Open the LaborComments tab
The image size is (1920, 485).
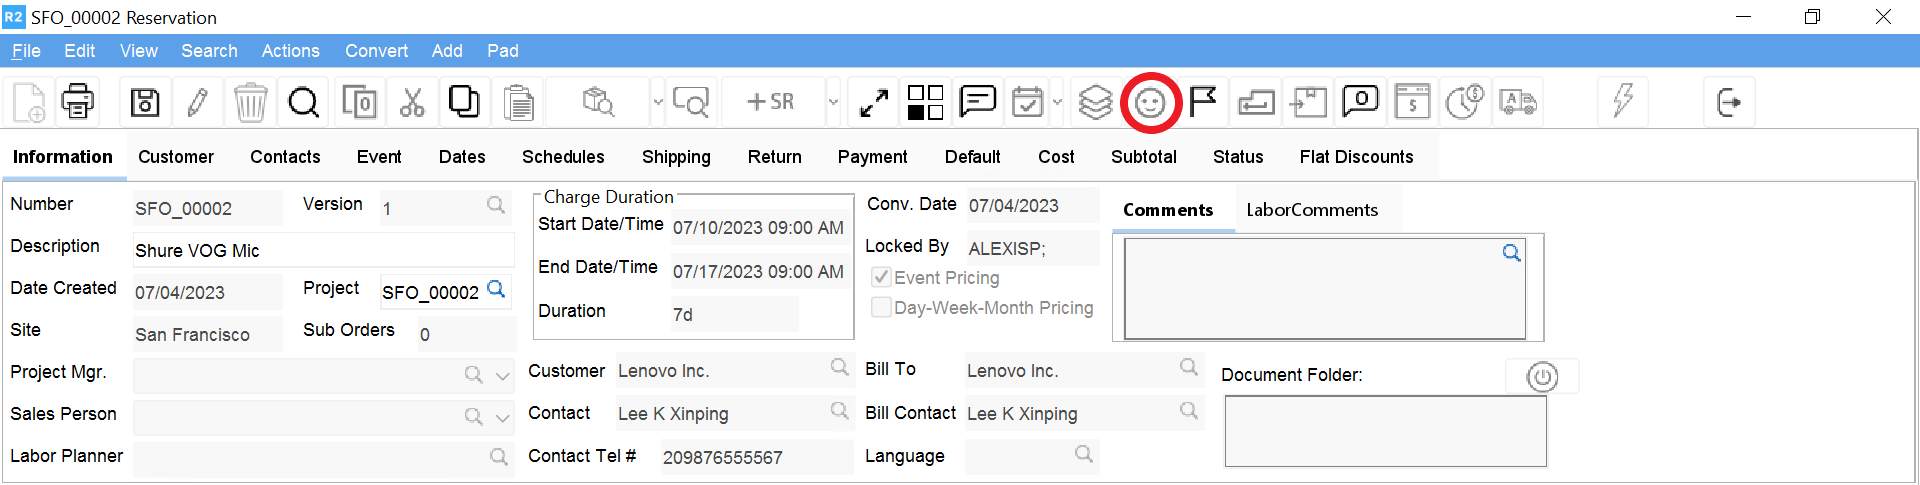point(1311,210)
